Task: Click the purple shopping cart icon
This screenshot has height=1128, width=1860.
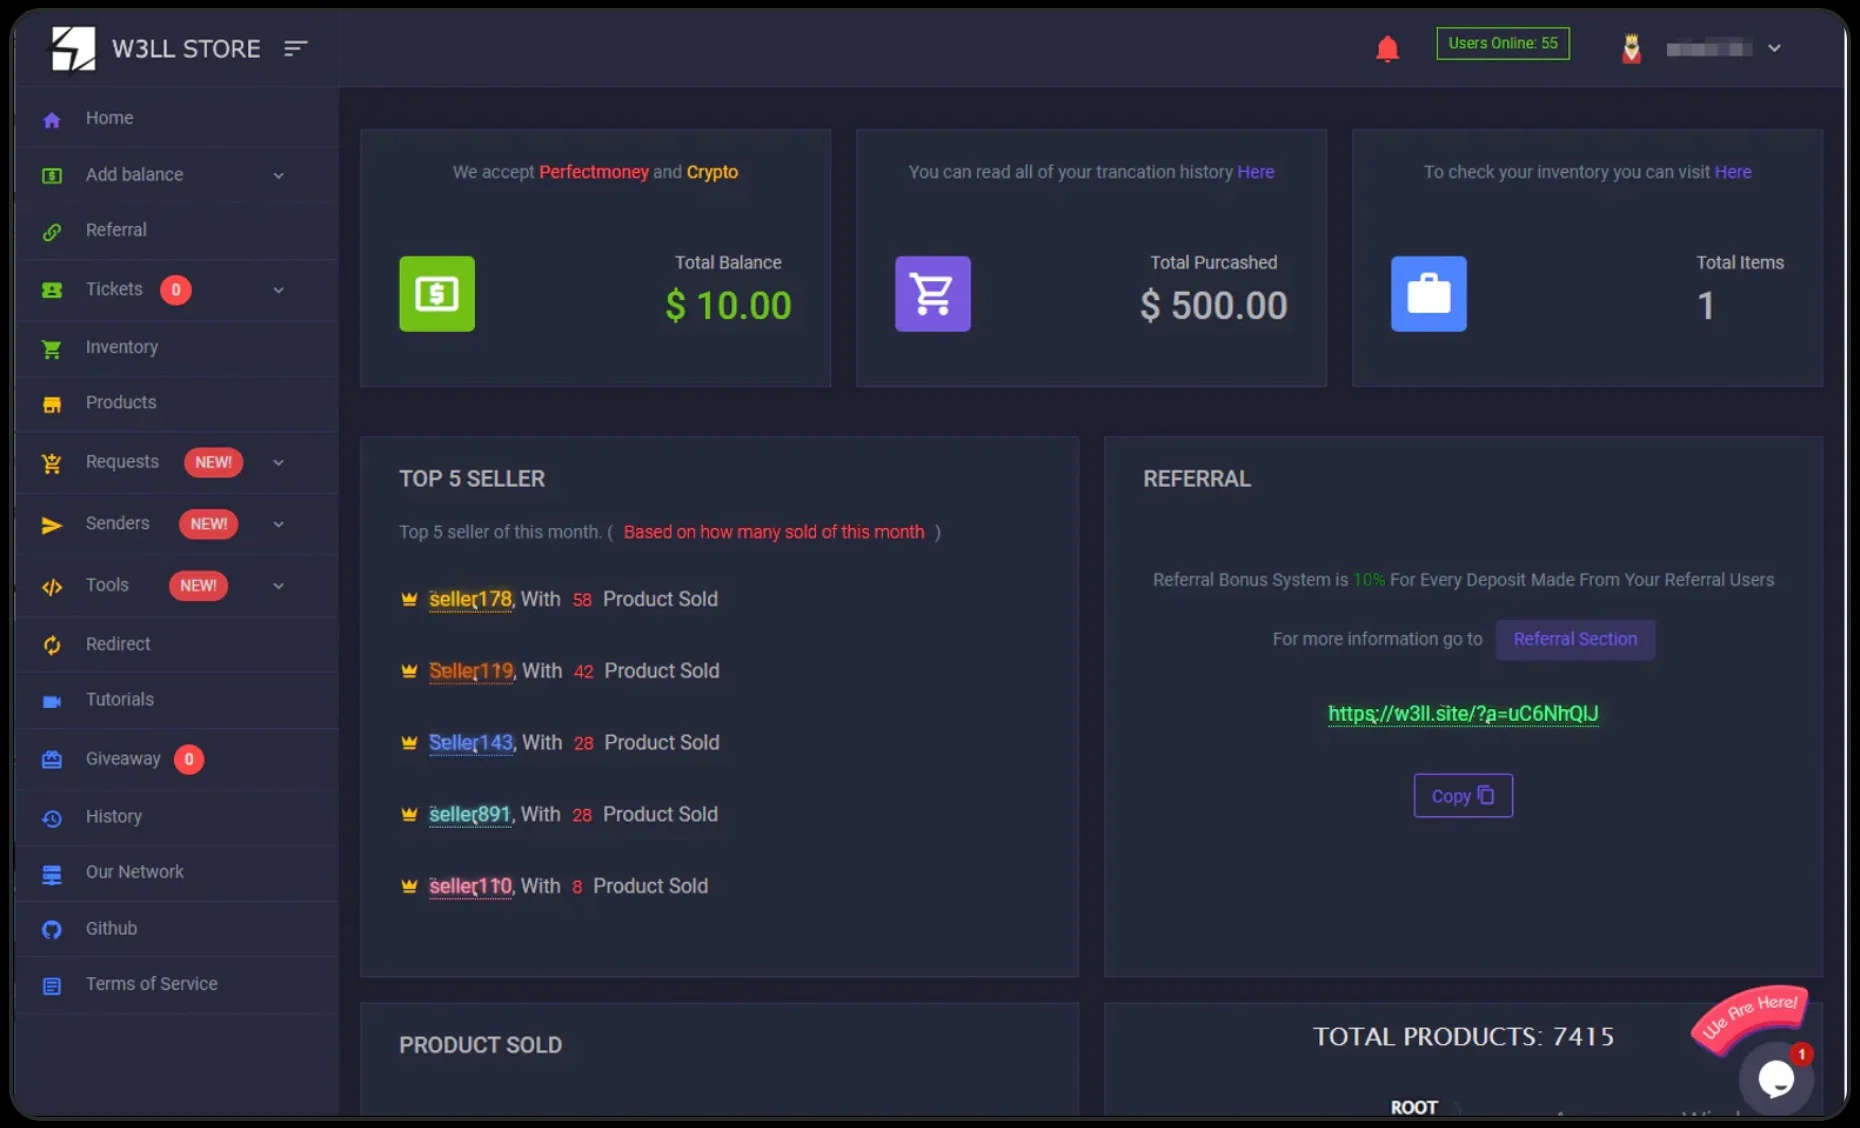Action: pos(932,294)
